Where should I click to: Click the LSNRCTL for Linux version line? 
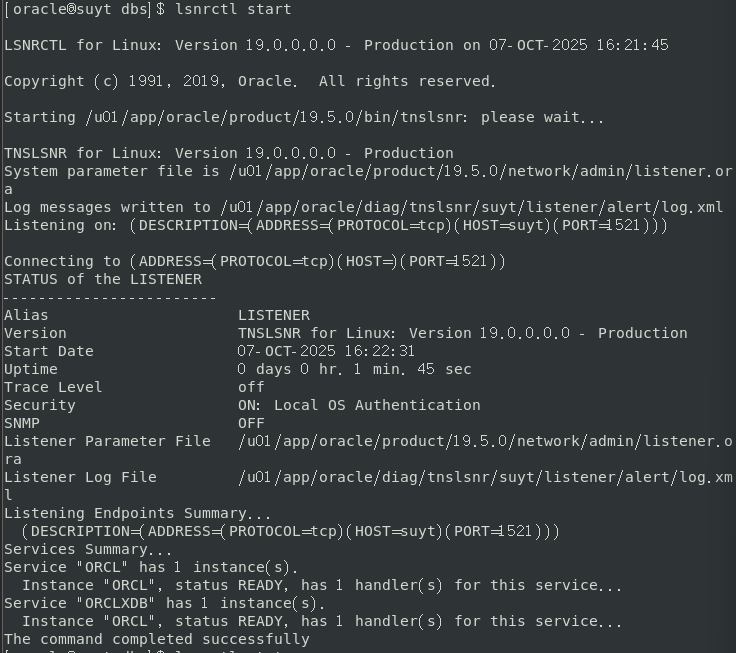[336, 45]
